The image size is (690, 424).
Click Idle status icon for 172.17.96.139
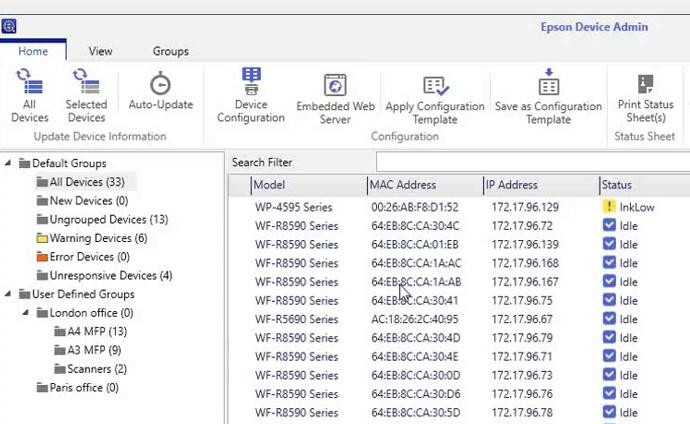click(609, 244)
